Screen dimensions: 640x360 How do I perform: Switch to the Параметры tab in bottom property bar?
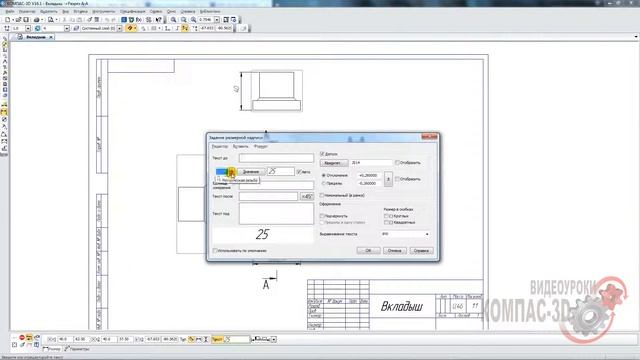pos(77,349)
